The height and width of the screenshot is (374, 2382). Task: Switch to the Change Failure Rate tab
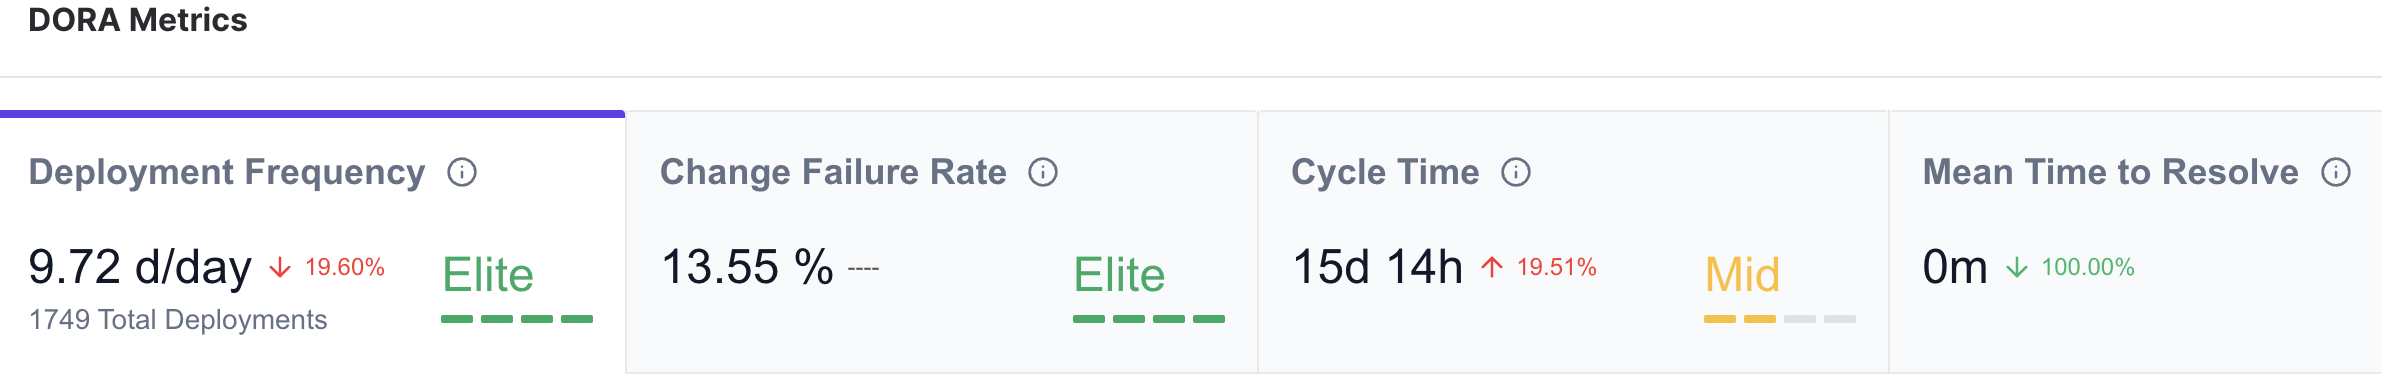[942, 242]
